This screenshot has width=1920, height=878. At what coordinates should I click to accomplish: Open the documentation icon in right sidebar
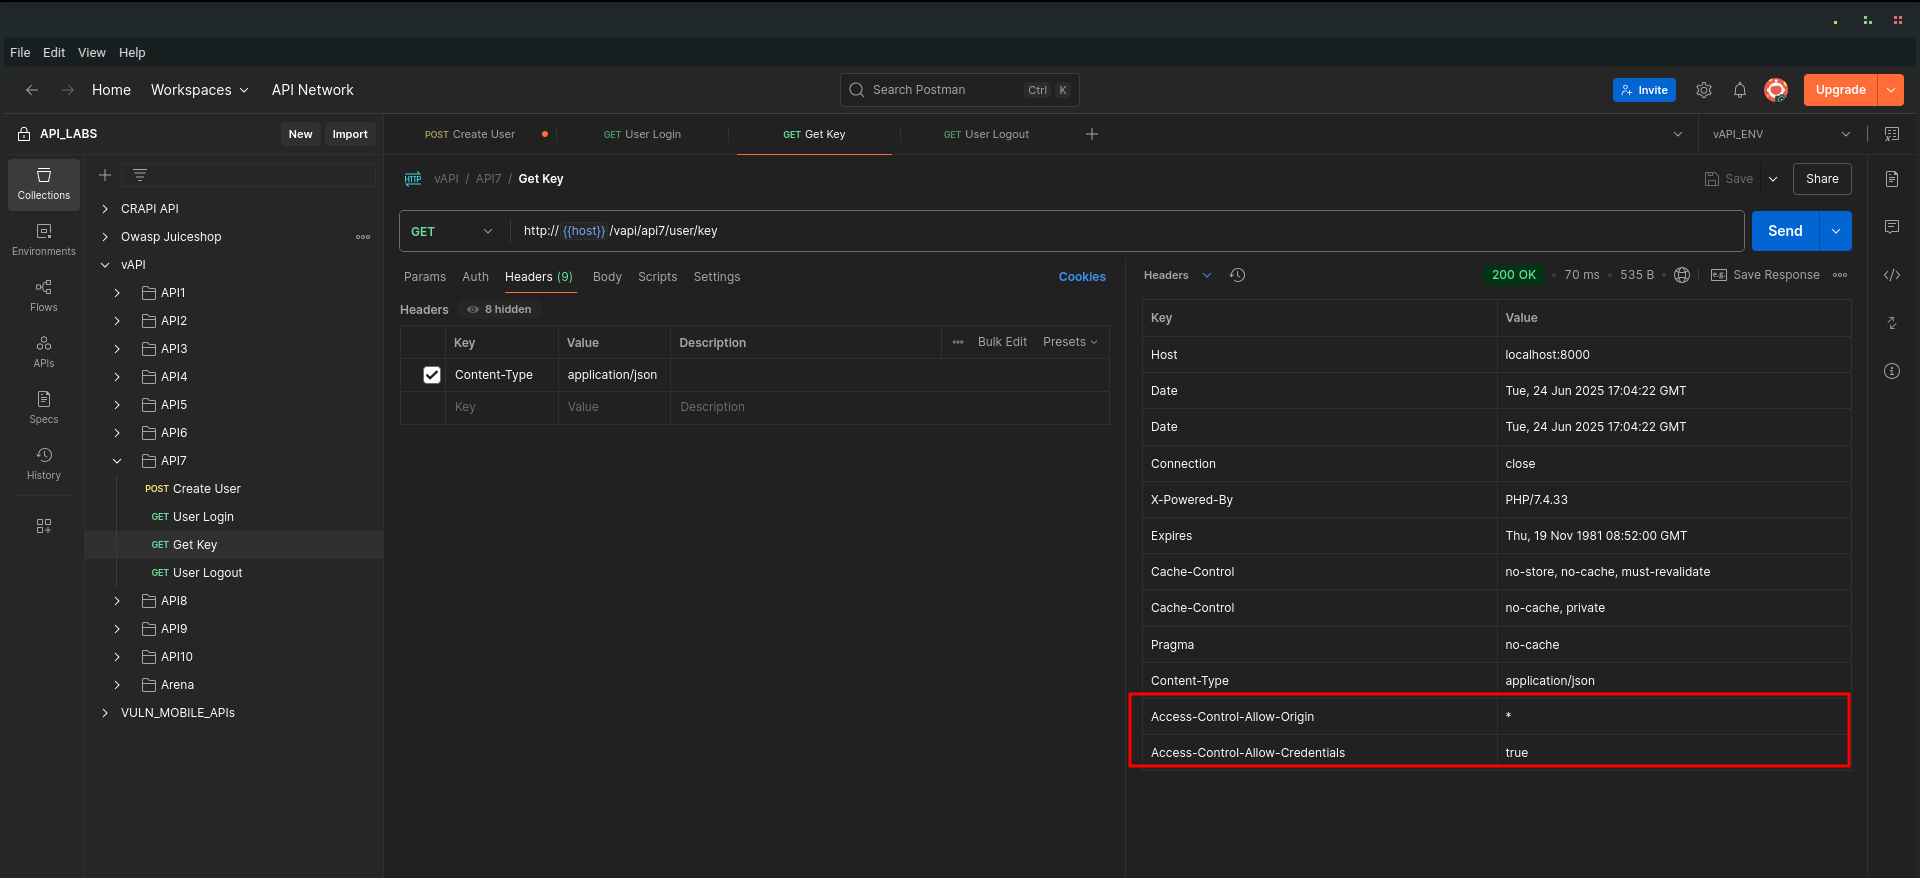[x=1892, y=179]
